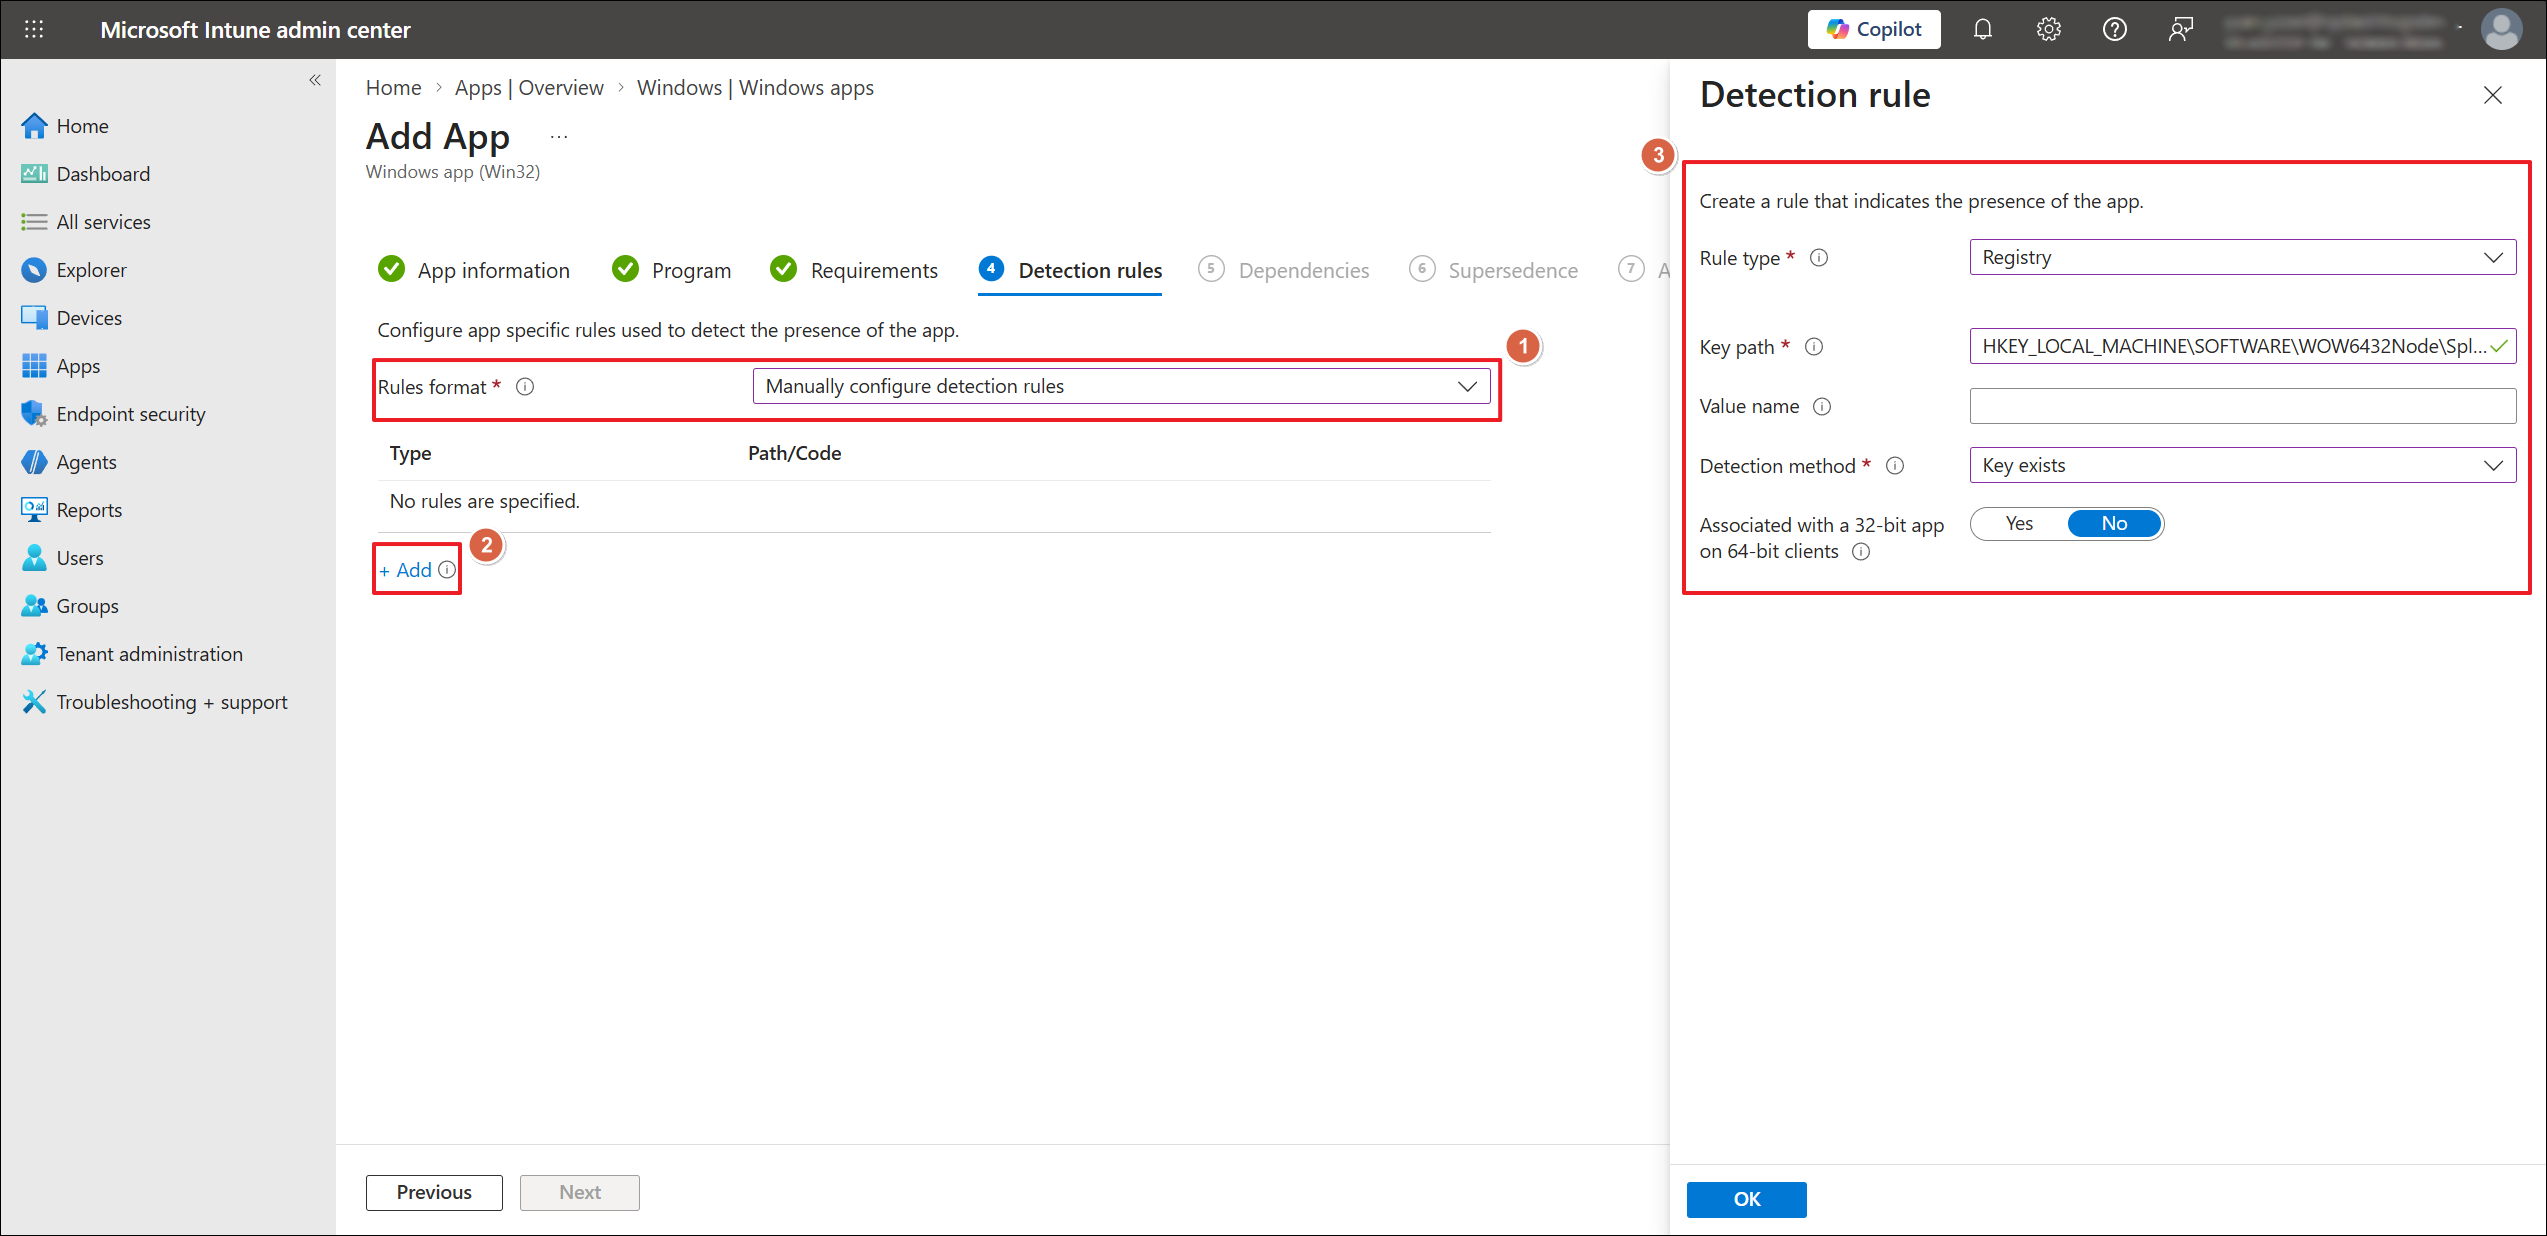Click the Windows | Windows apps breadcrumb
2547x1236 pixels.
point(755,88)
